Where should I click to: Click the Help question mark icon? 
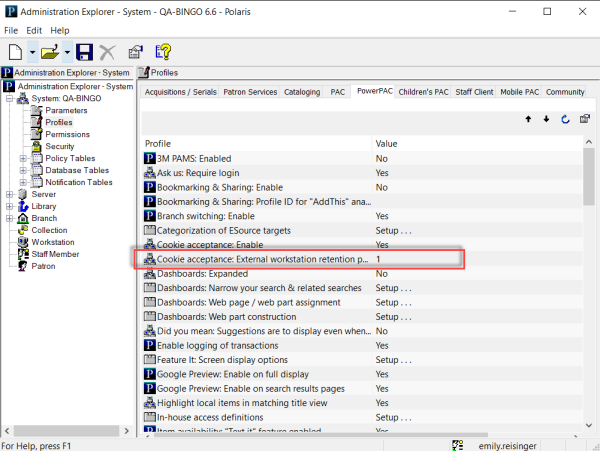[163, 52]
